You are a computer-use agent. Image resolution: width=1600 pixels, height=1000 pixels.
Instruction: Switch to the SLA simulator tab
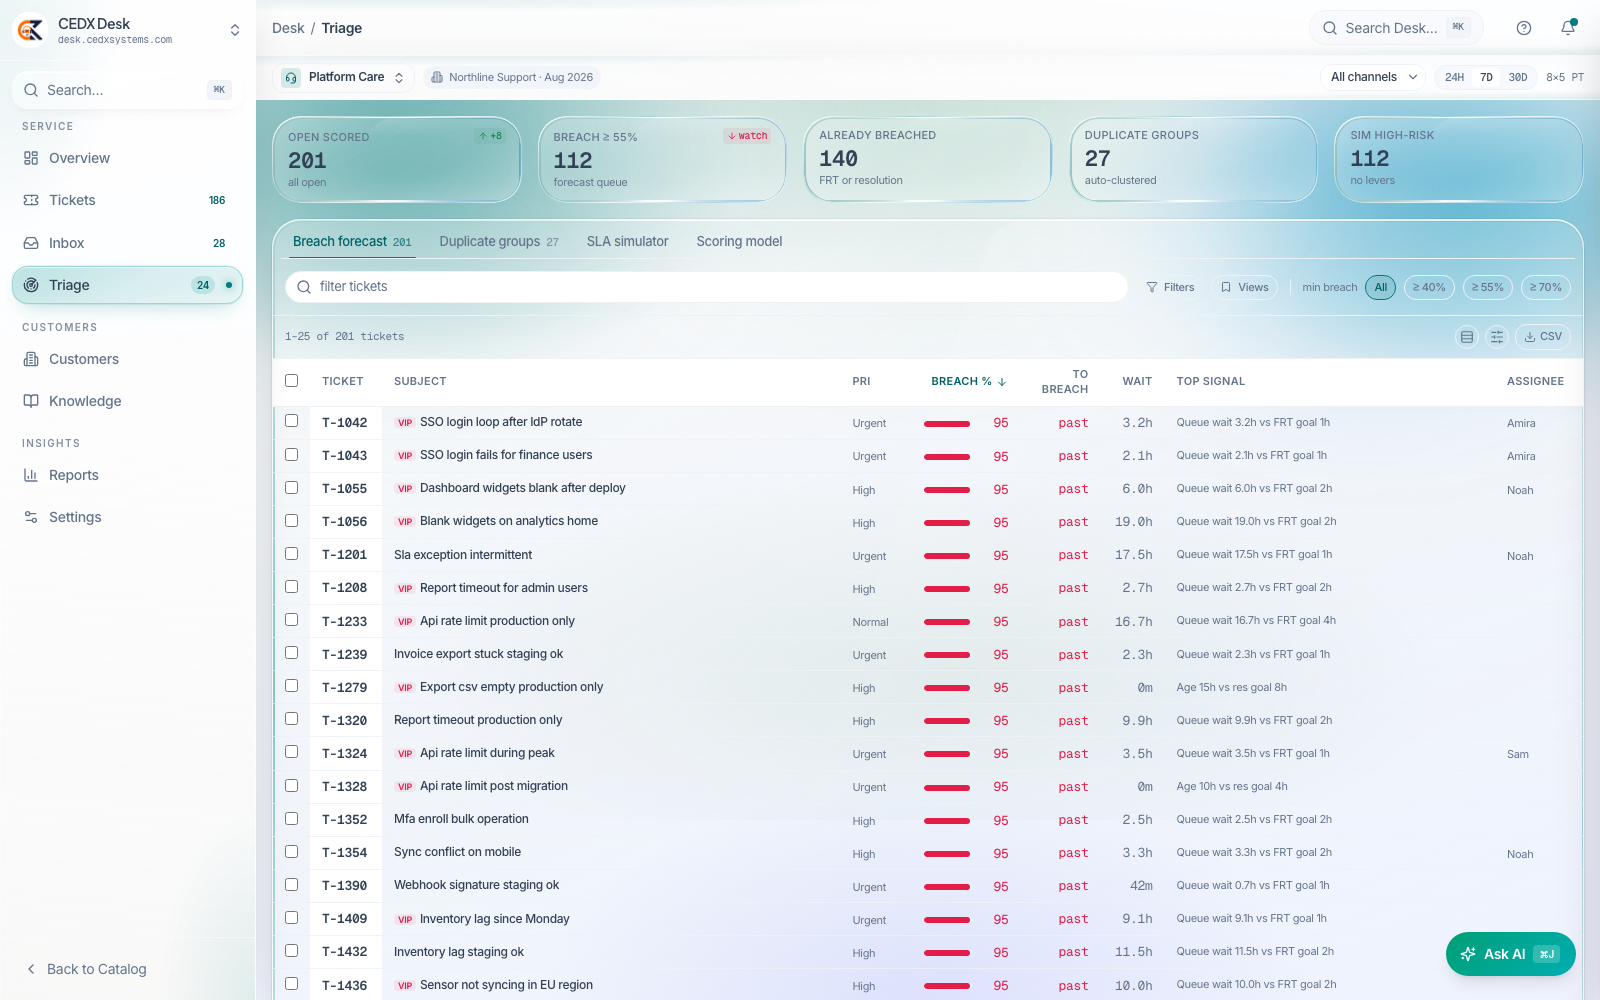coord(627,242)
